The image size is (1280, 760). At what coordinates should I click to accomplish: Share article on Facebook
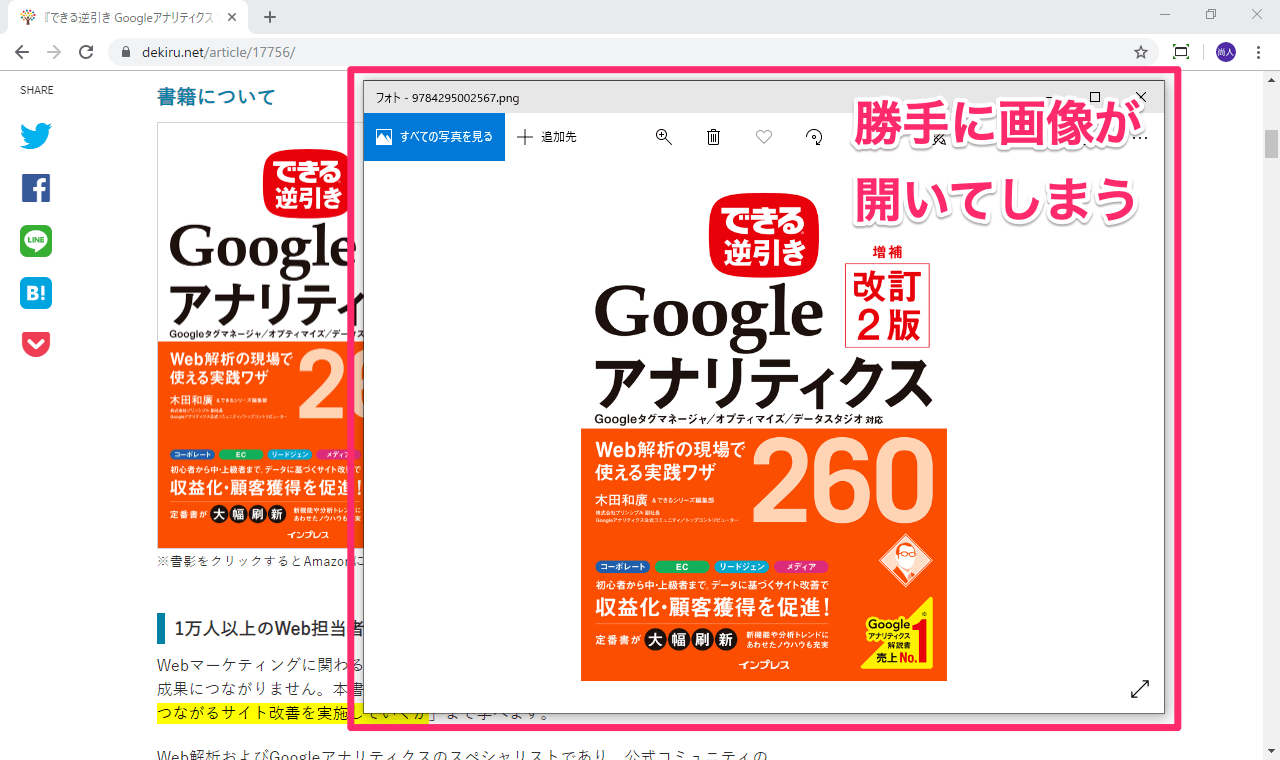click(36, 188)
